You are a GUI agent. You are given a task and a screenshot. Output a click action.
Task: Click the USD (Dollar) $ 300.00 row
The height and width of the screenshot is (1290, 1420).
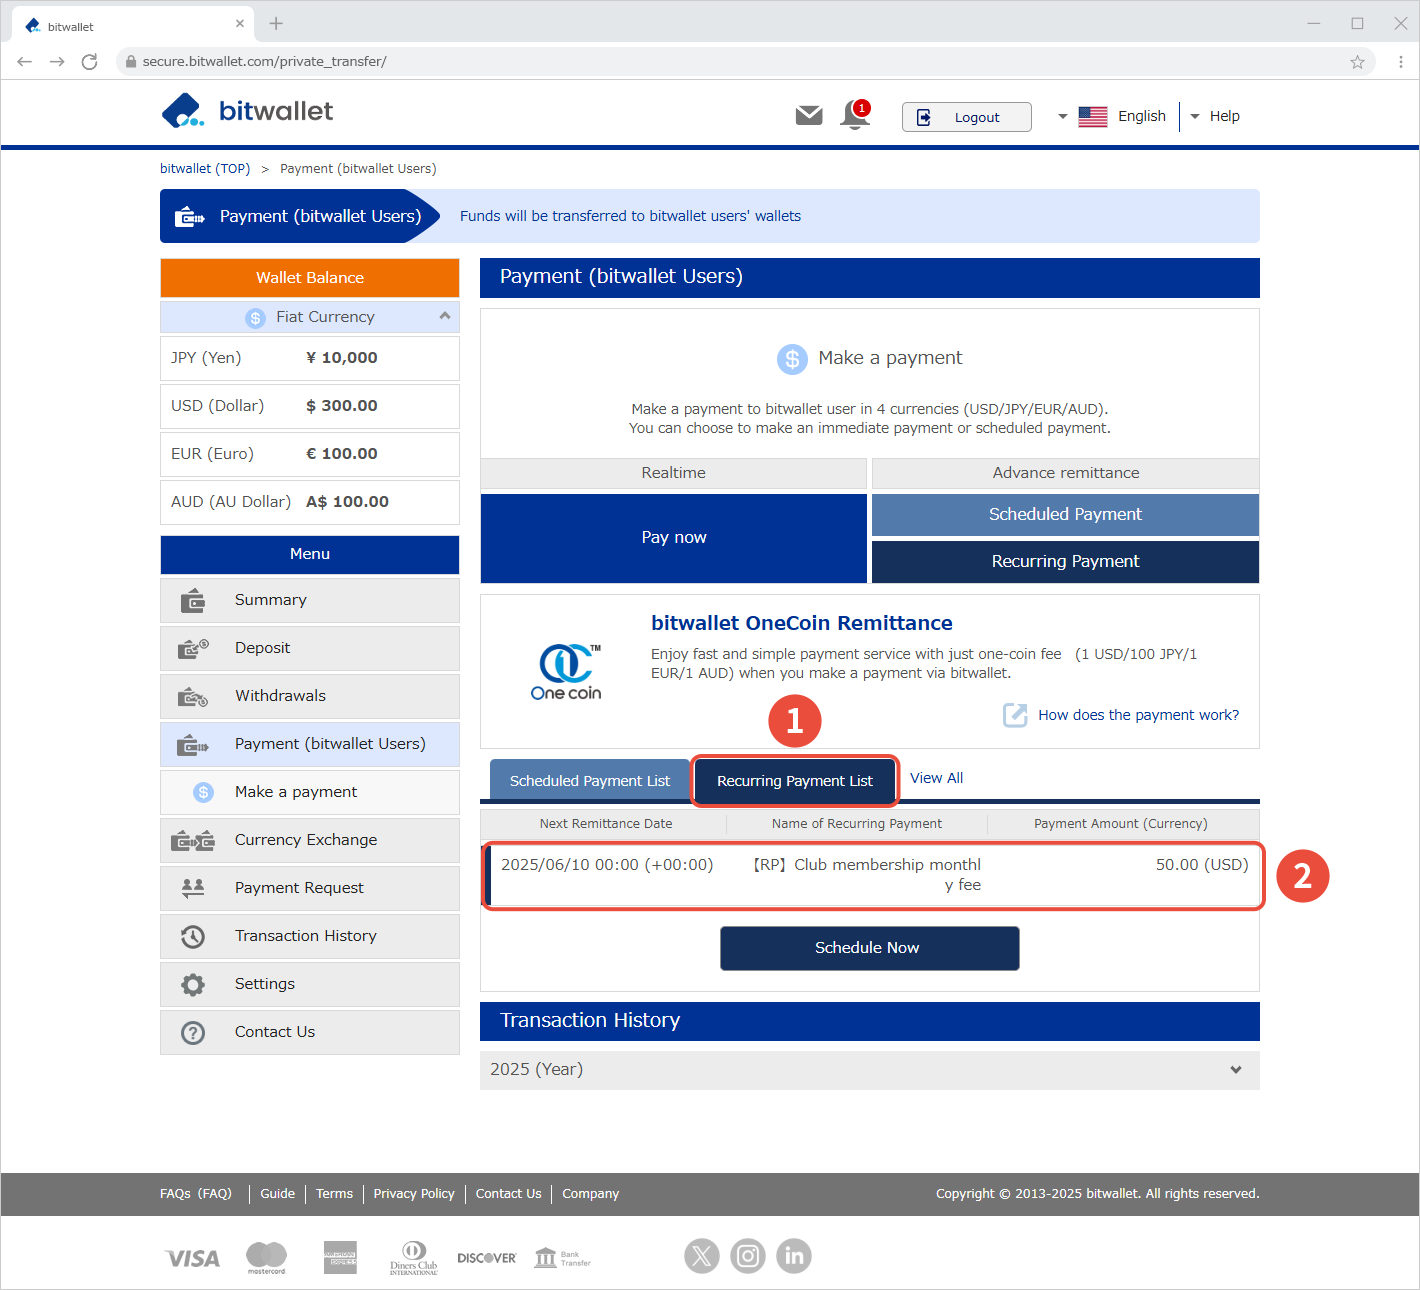coord(310,406)
